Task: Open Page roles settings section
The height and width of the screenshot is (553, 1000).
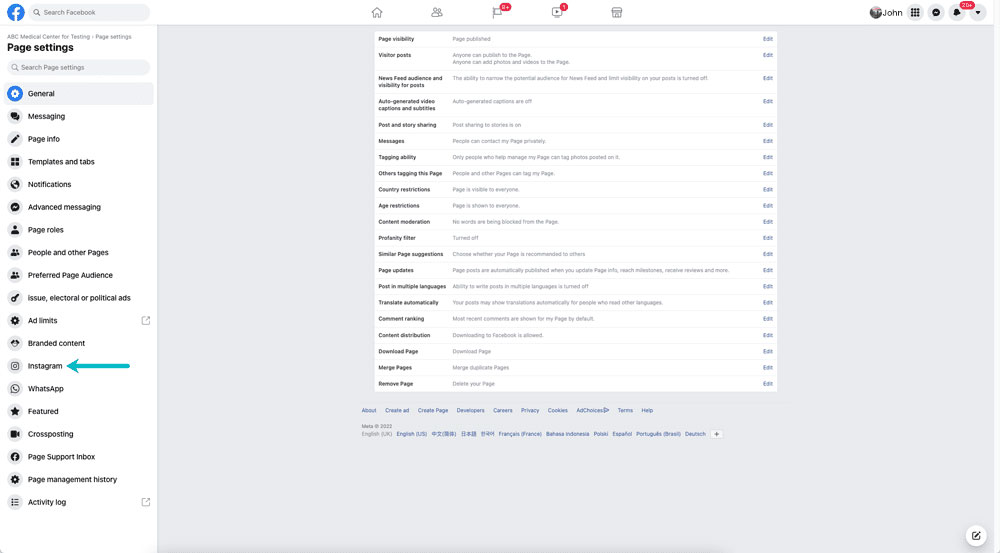Action: coord(45,230)
